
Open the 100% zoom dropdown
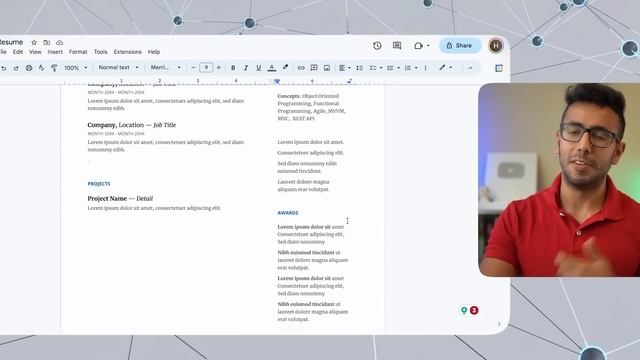tap(76, 68)
